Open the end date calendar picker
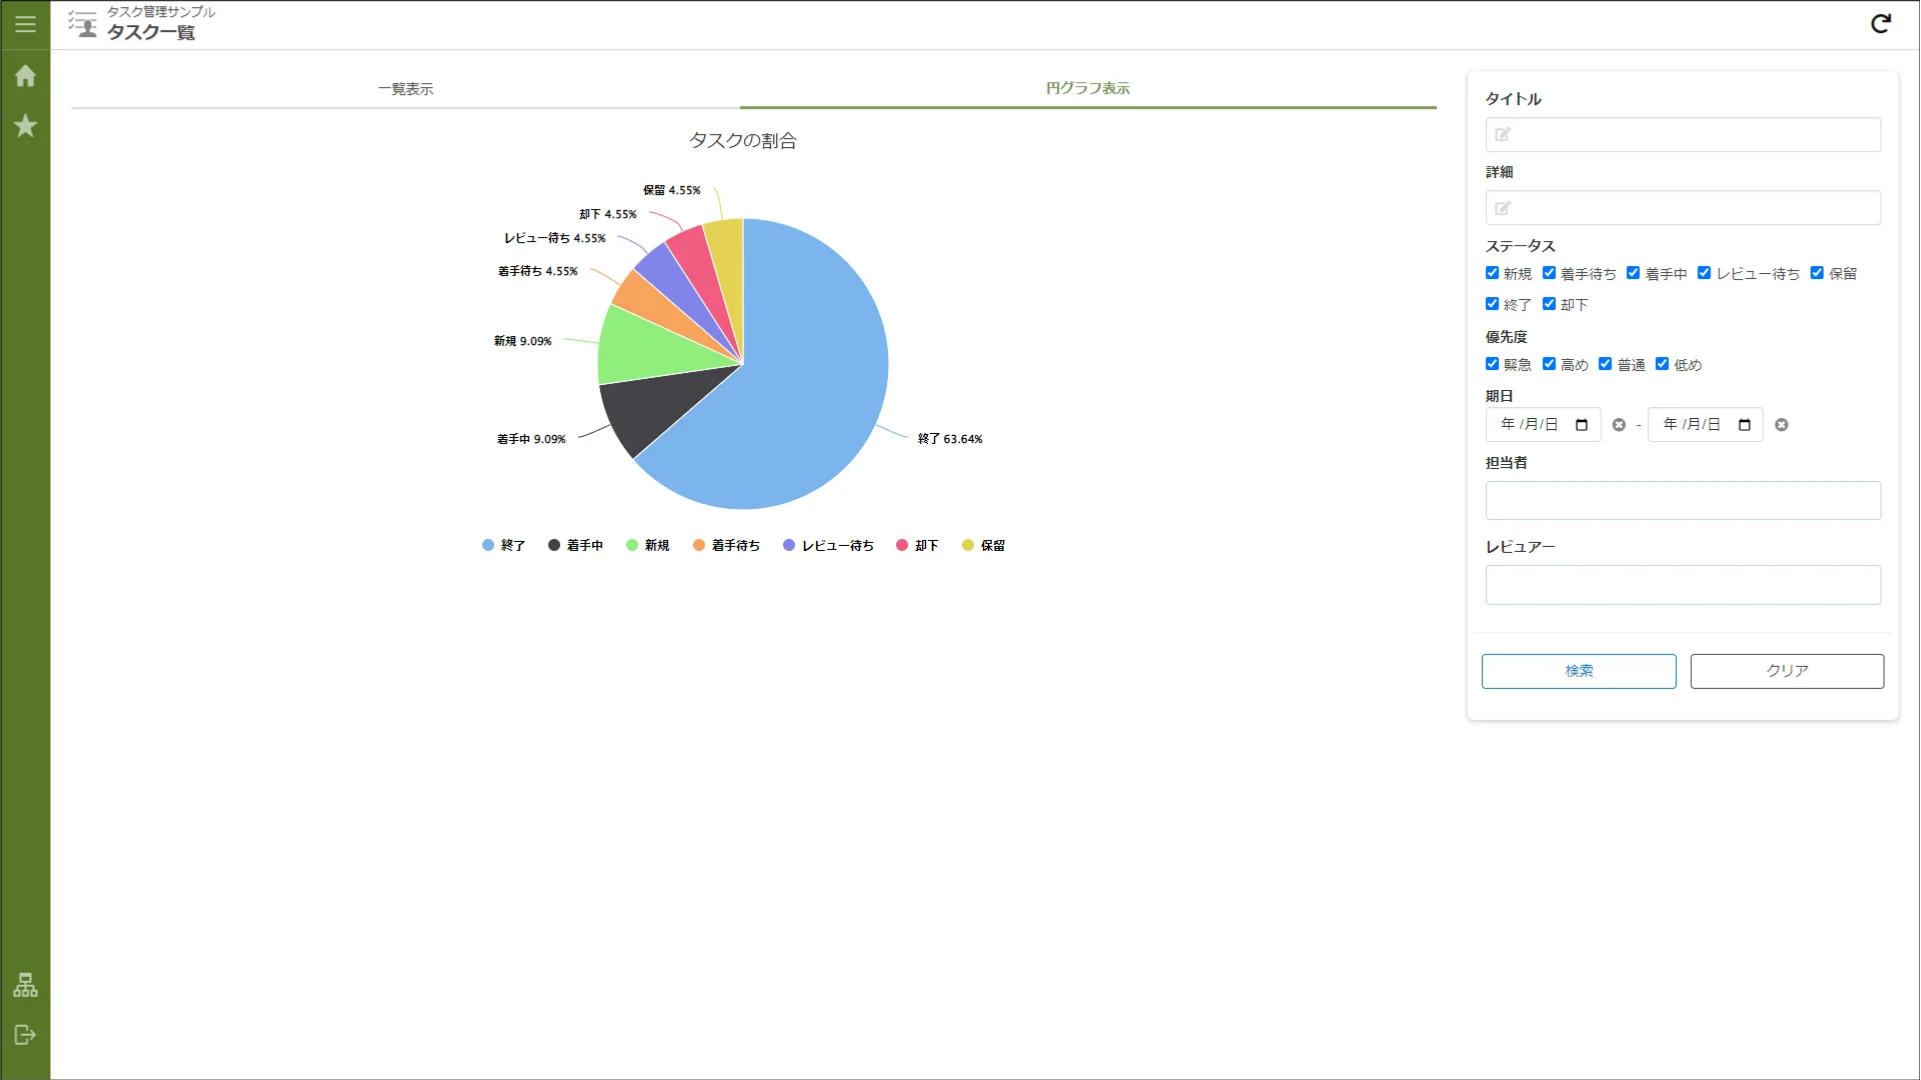 click(x=1744, y=425)
